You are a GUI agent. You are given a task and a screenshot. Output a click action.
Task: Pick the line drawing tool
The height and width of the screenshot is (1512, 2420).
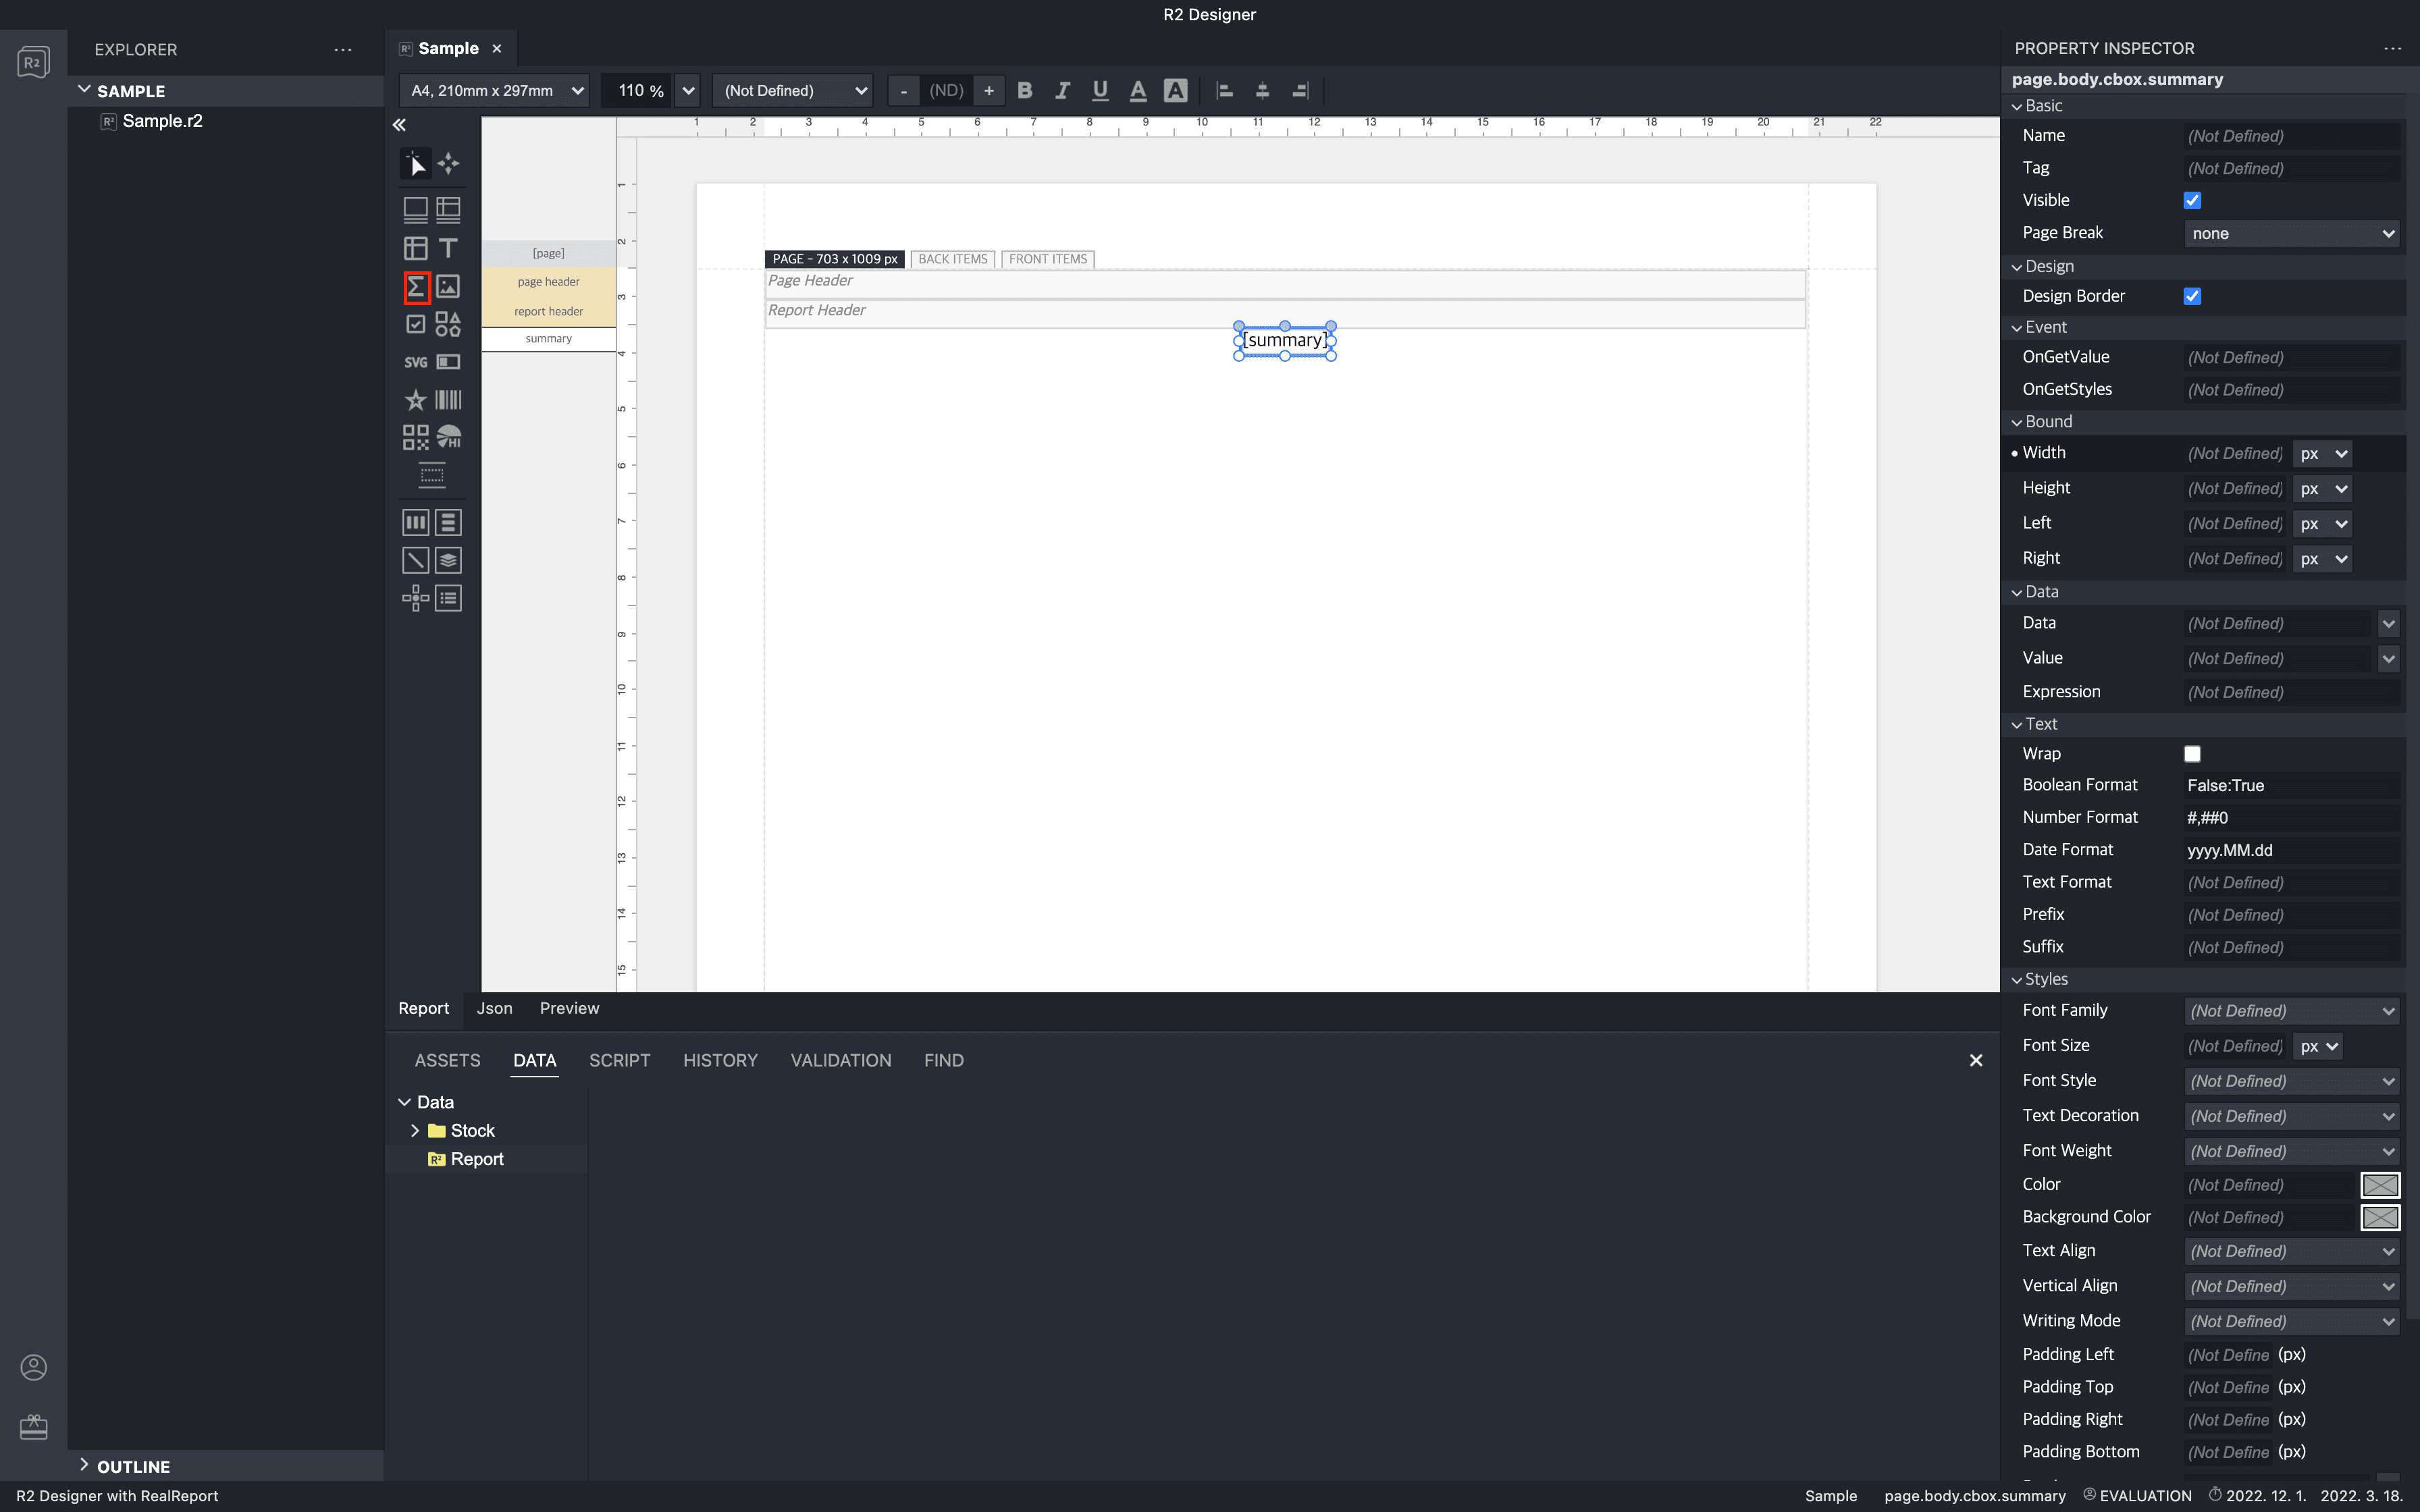[x=416, y=560]
